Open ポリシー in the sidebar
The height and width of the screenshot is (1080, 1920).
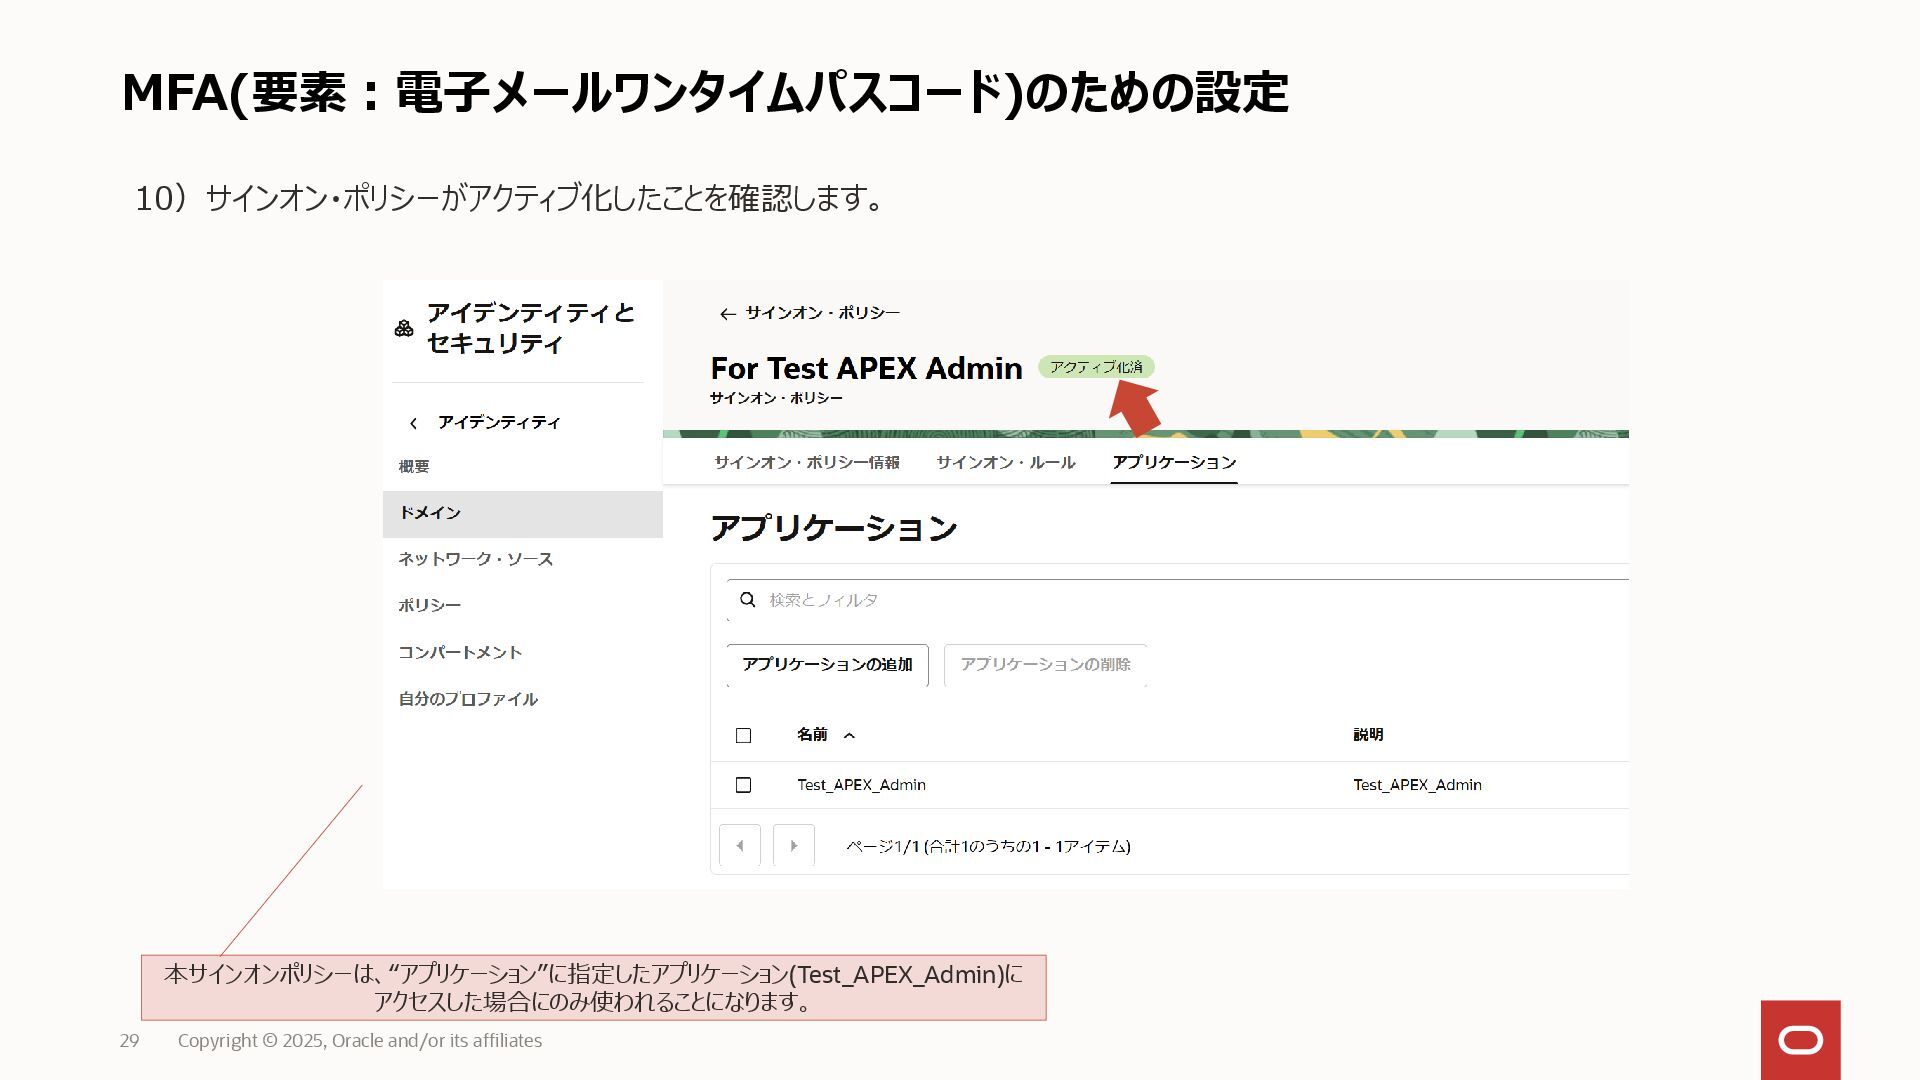pyautogui.click(x=430, y=606)
